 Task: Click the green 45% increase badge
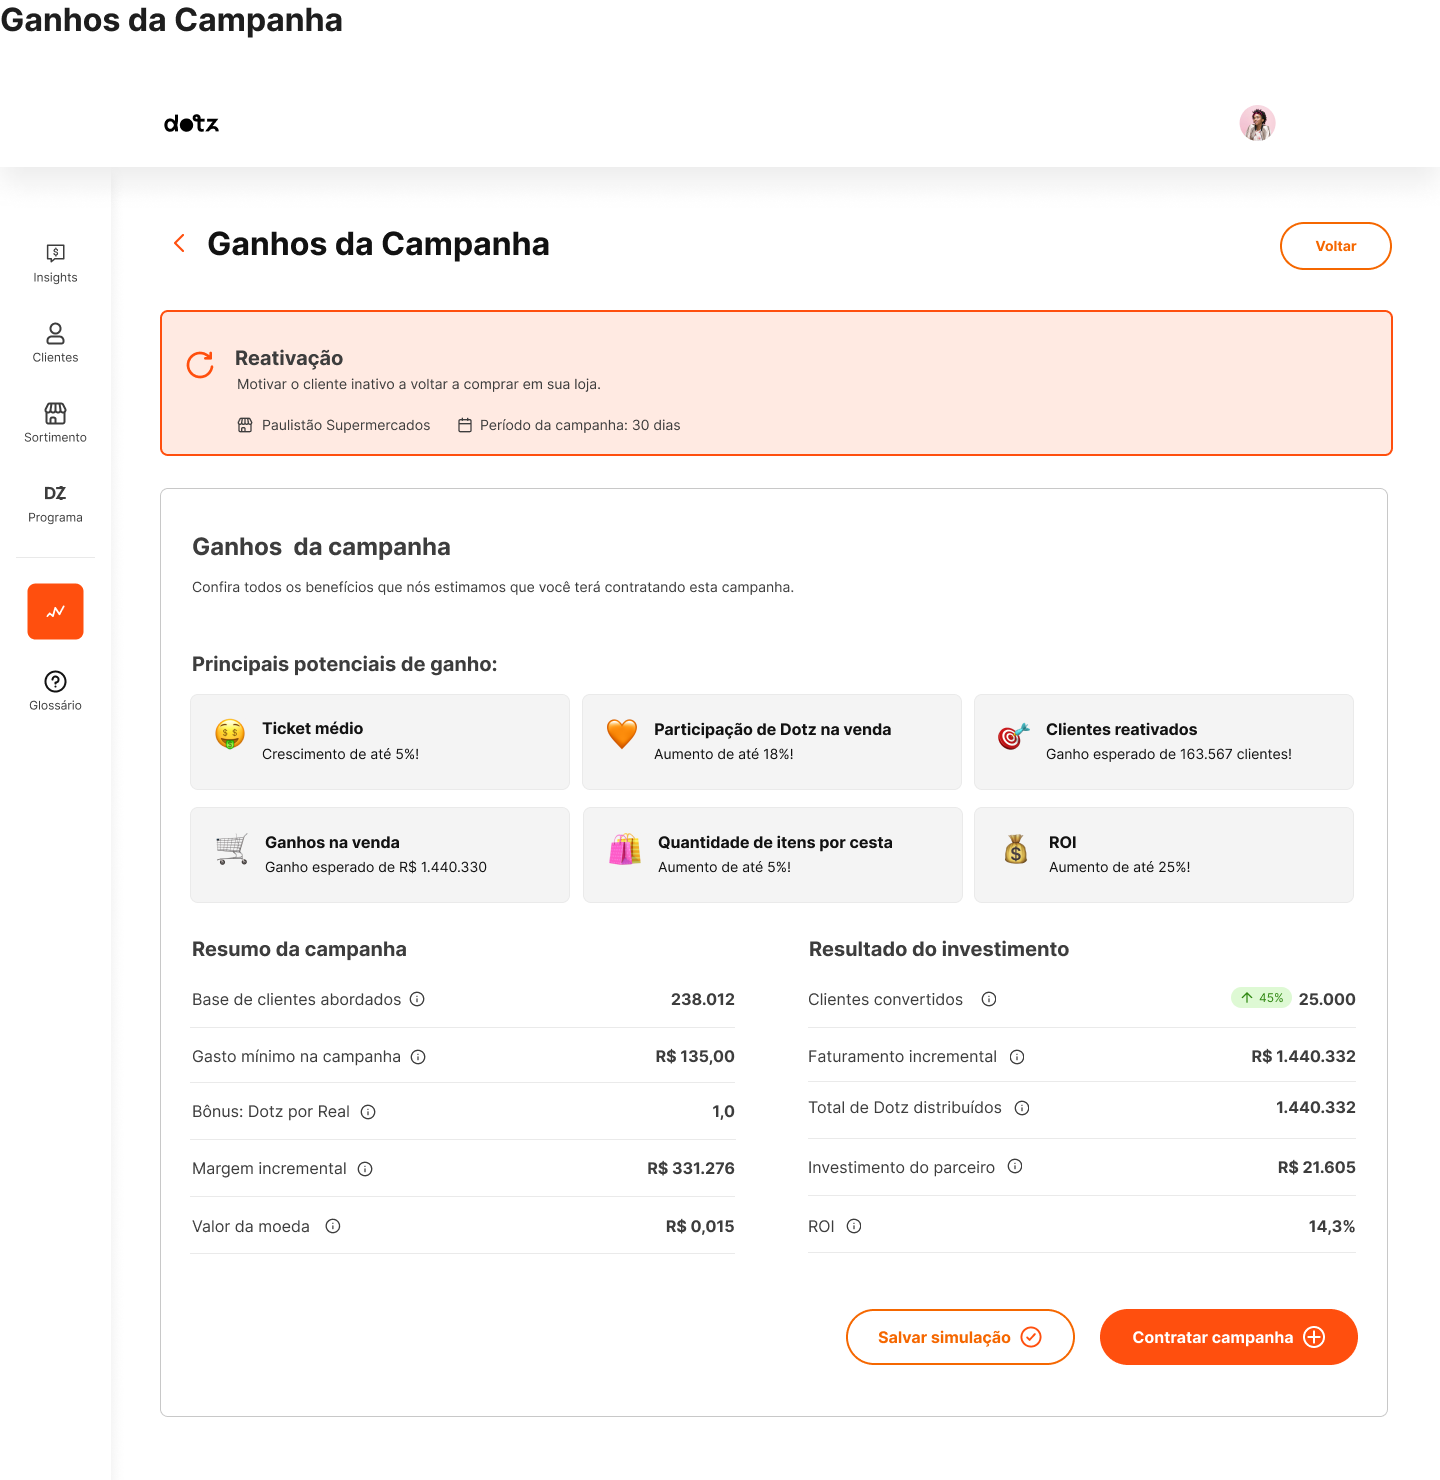(1262, 998)
